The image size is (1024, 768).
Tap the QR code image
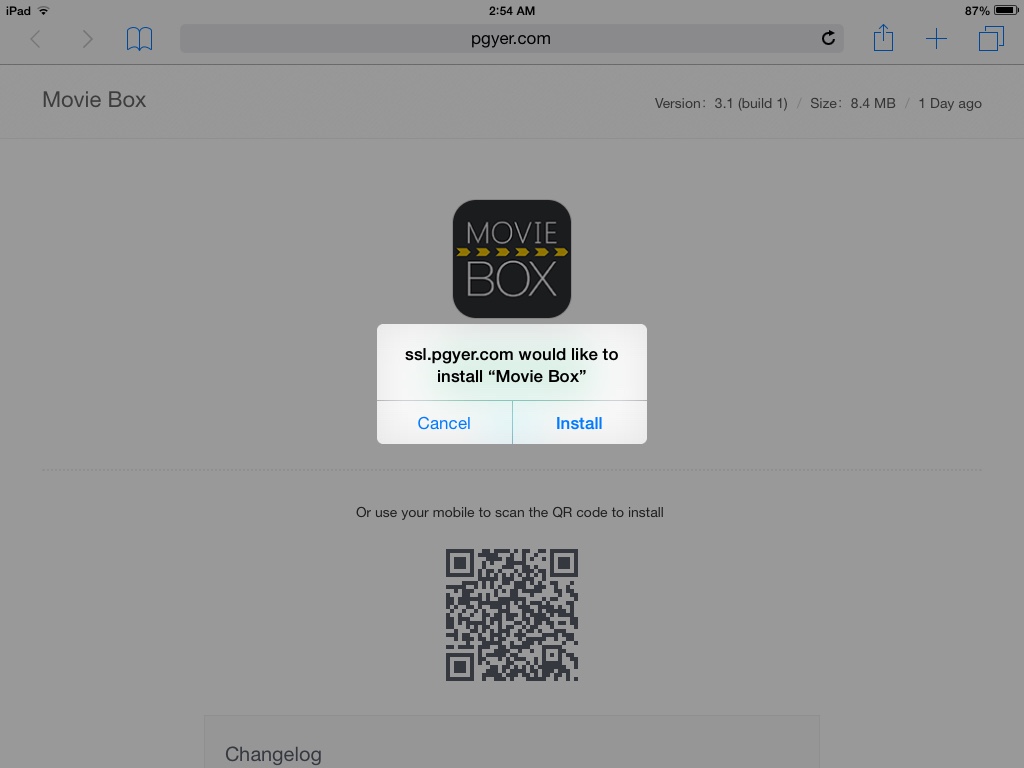(x=512, y=615)
